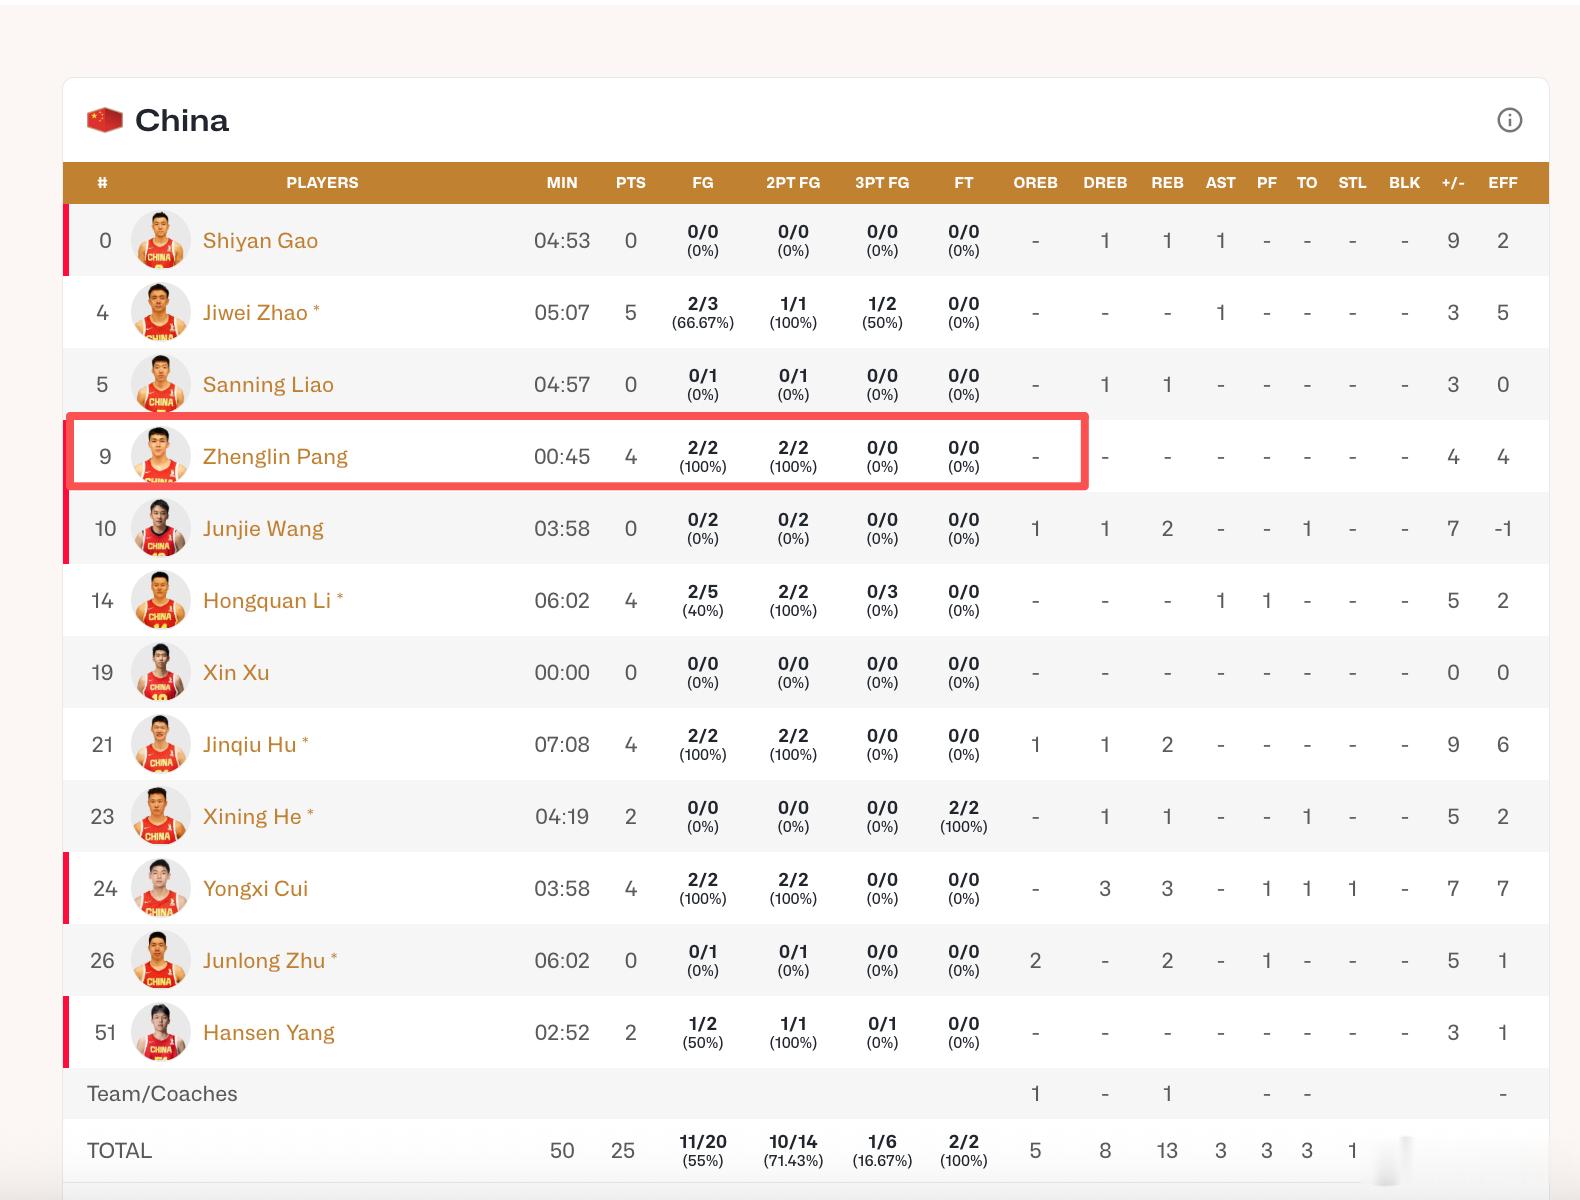Click the China flag icon
Viewport: 1580px width, 1200px height.
(105, 120)
